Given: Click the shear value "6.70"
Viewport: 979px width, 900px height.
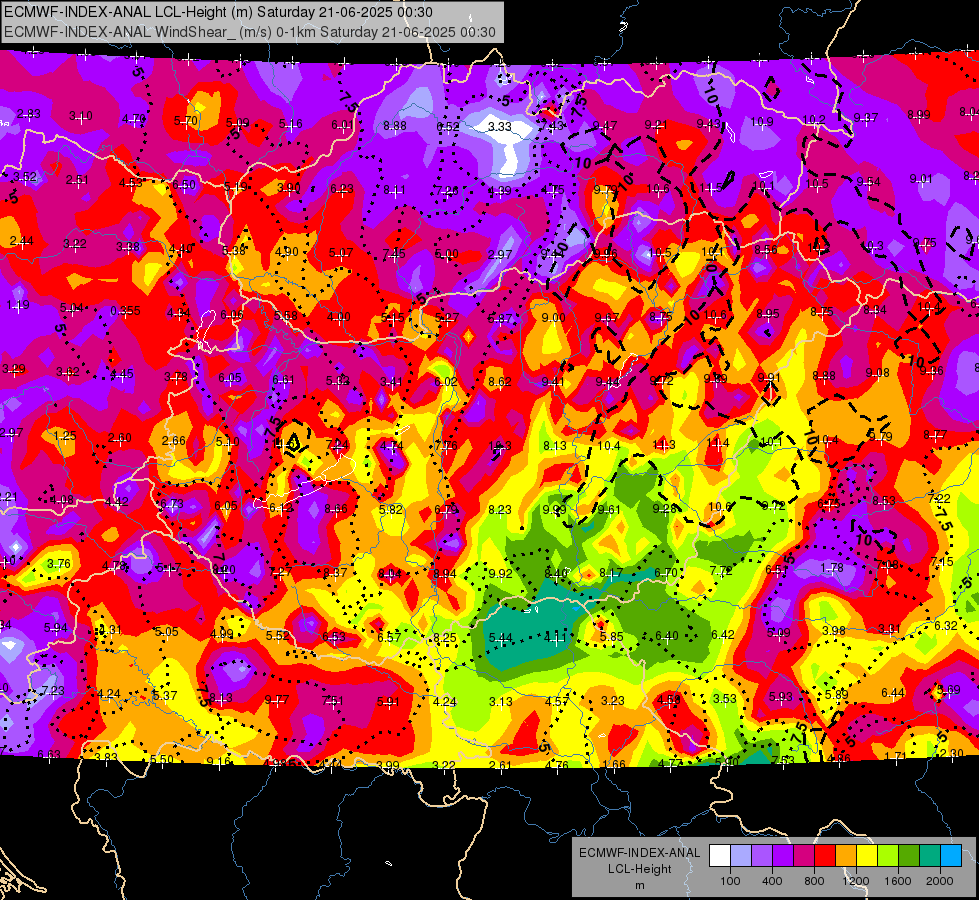Looking at the screenshot, I should tap(666, 572).
